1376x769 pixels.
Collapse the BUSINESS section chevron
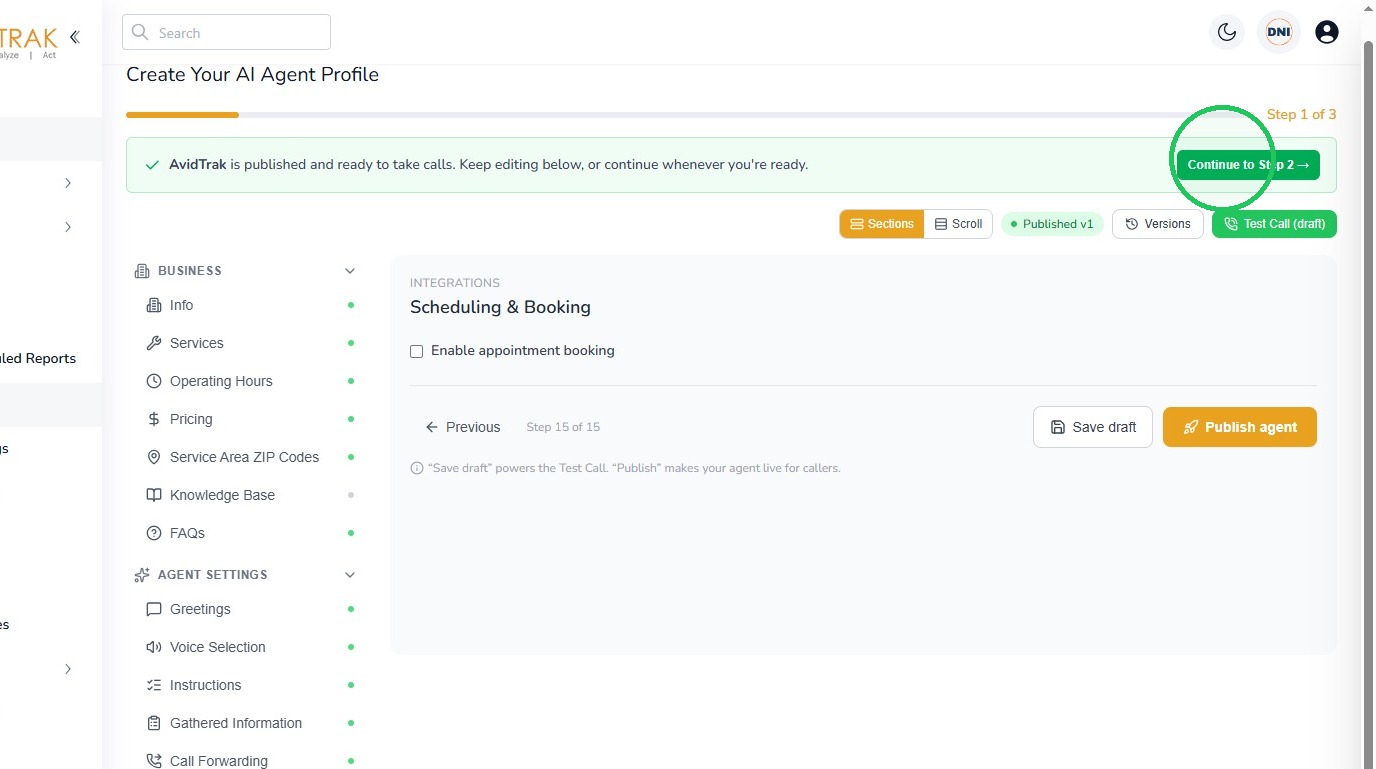pos(350,271)
